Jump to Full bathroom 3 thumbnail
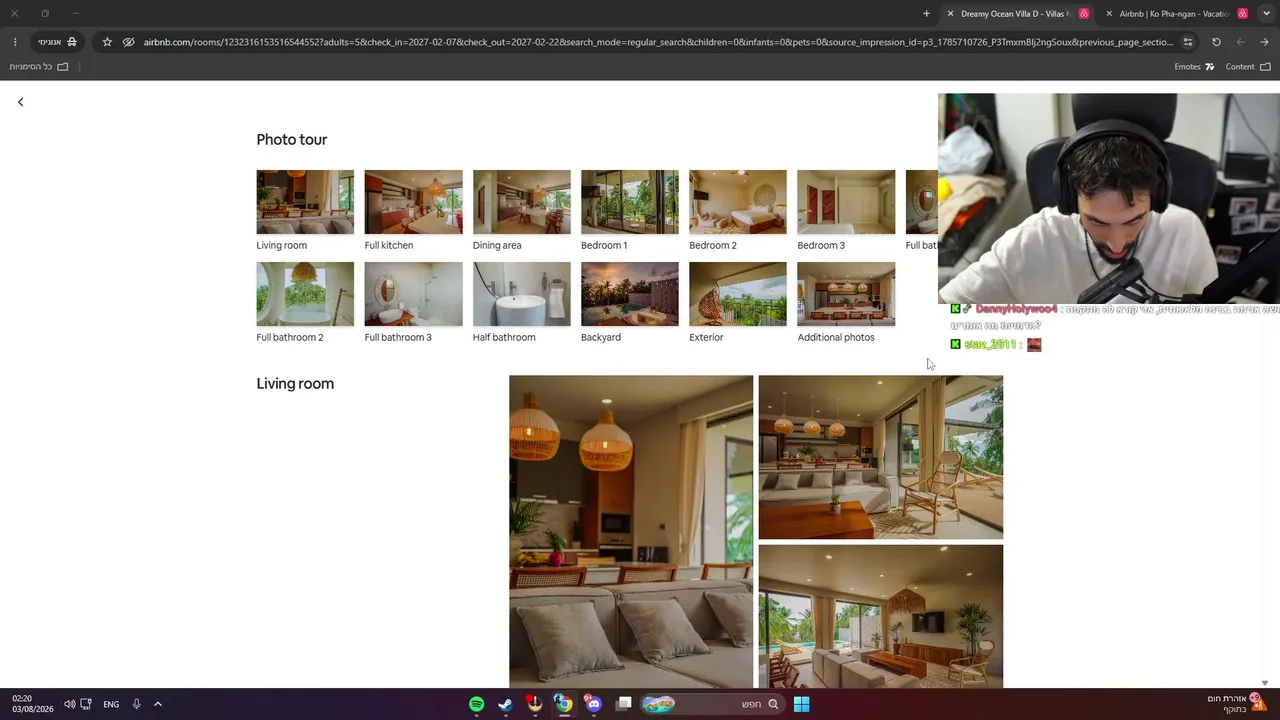The width and height of the screenshot is (1280, 720). tap(413, 294)
